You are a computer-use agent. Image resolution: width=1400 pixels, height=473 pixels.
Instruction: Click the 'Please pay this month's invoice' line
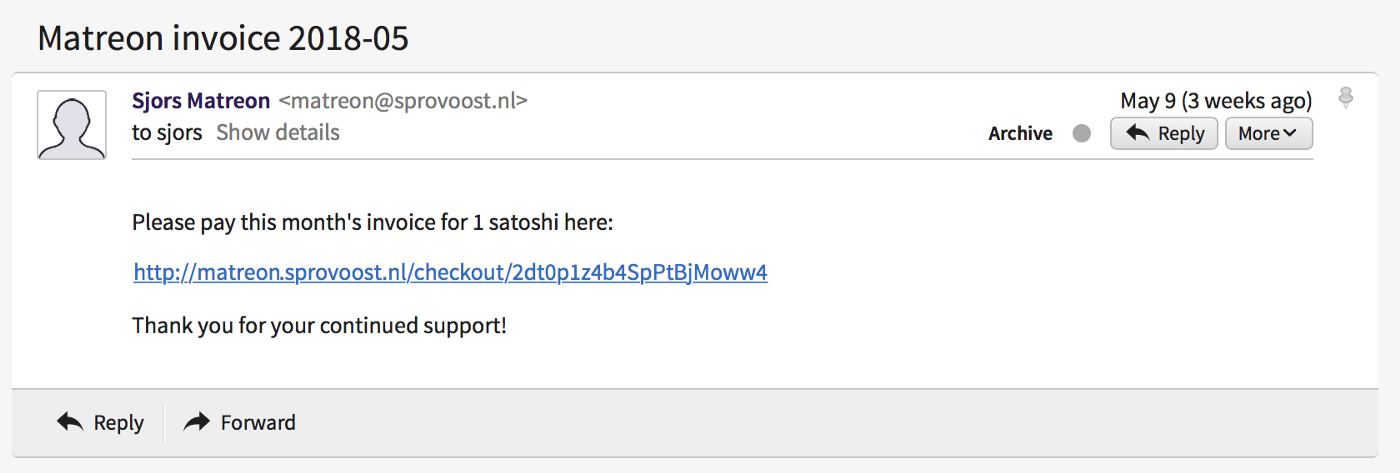click(372, 222)
